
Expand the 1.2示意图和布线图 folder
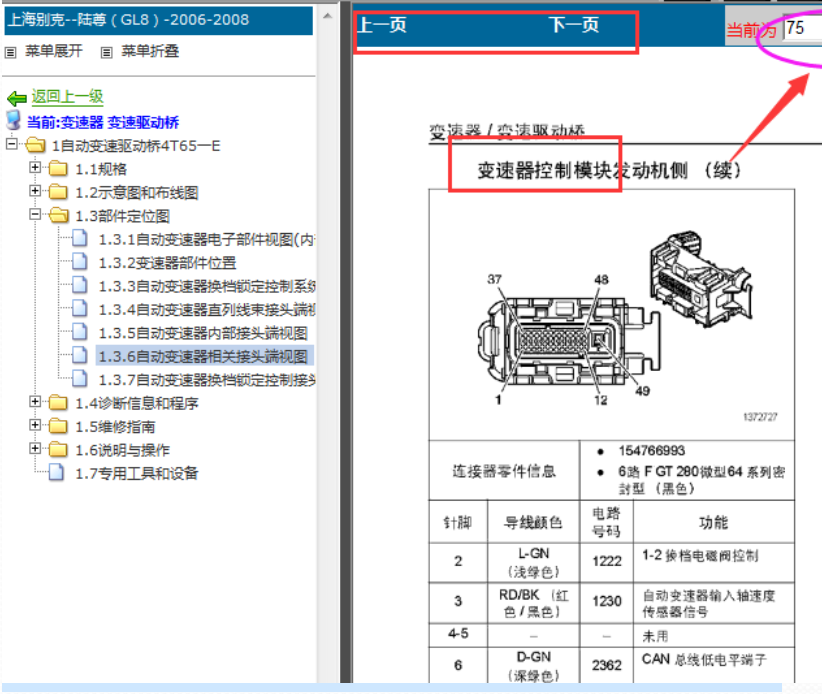click(x=35, y=191)
